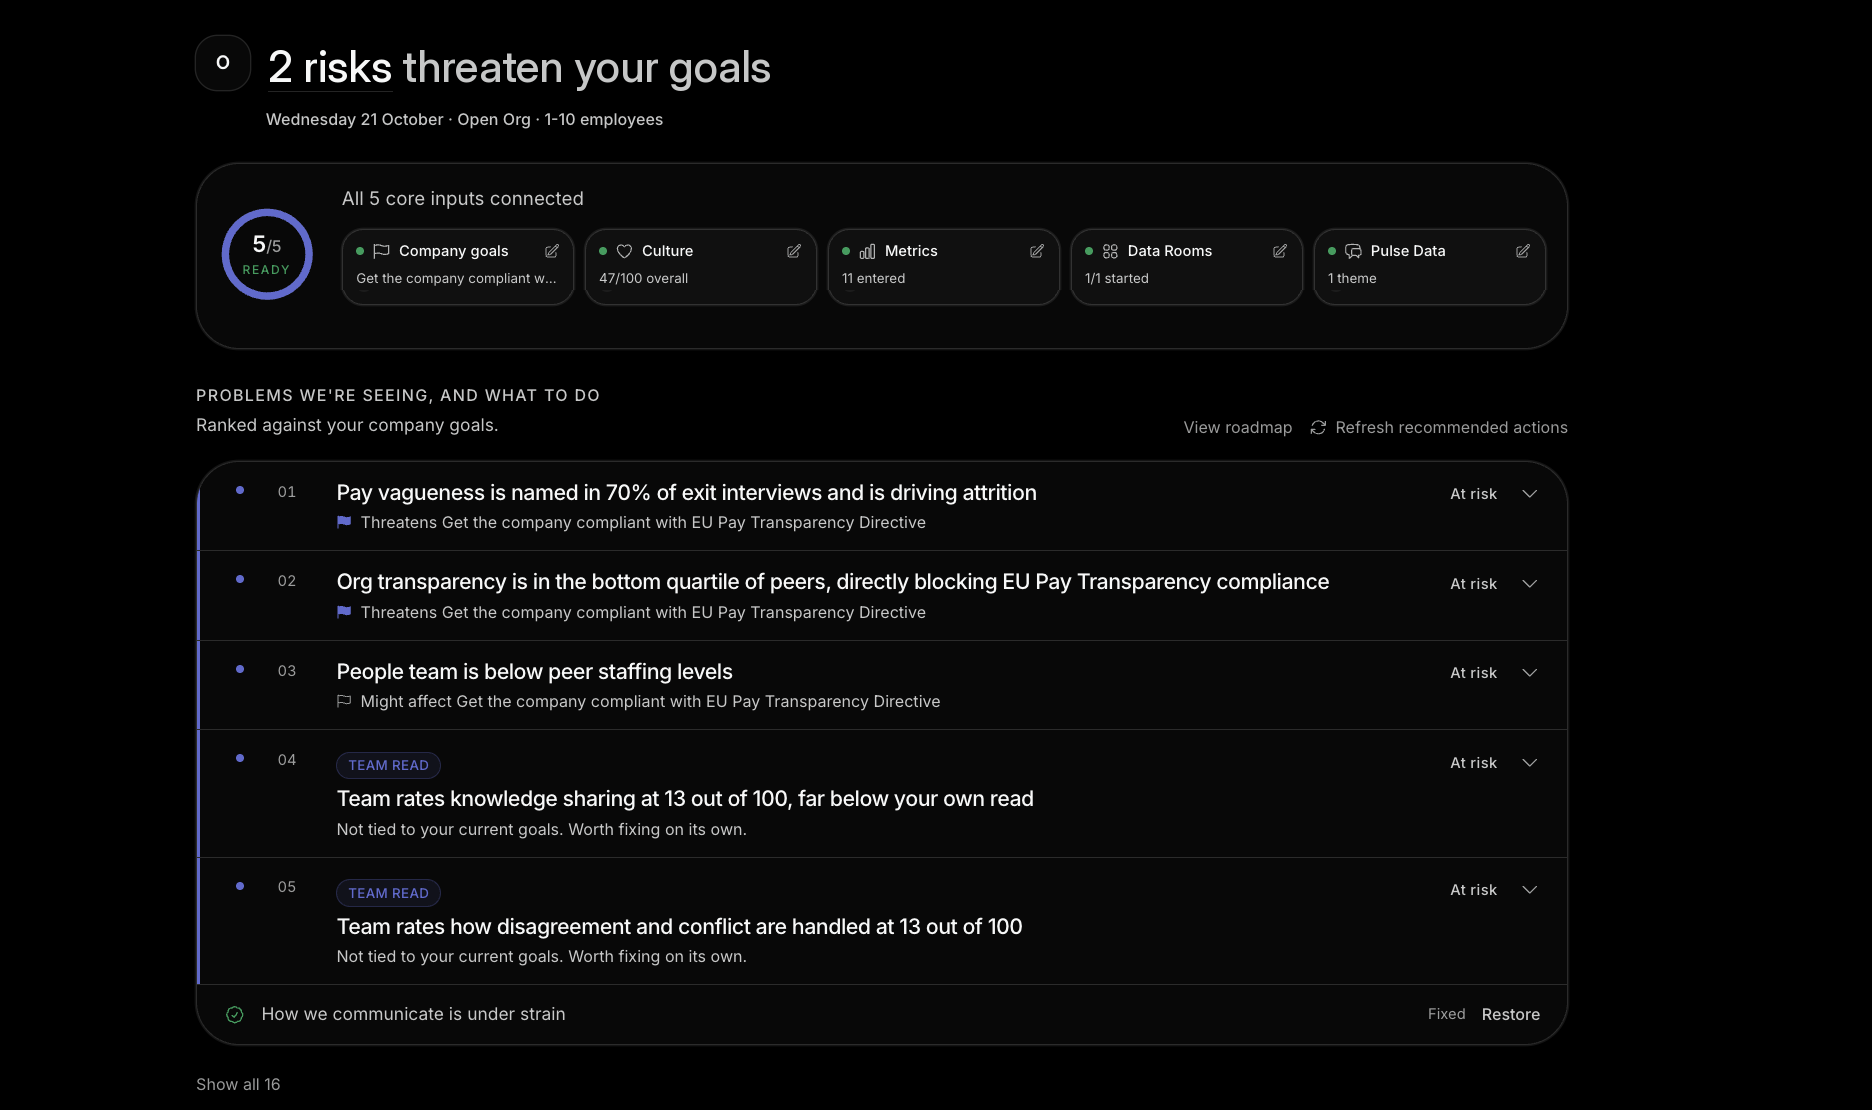1872x1110 pixels.
Task: Expand the Pay vagueness problem chevron
Action: [1529, 494]
